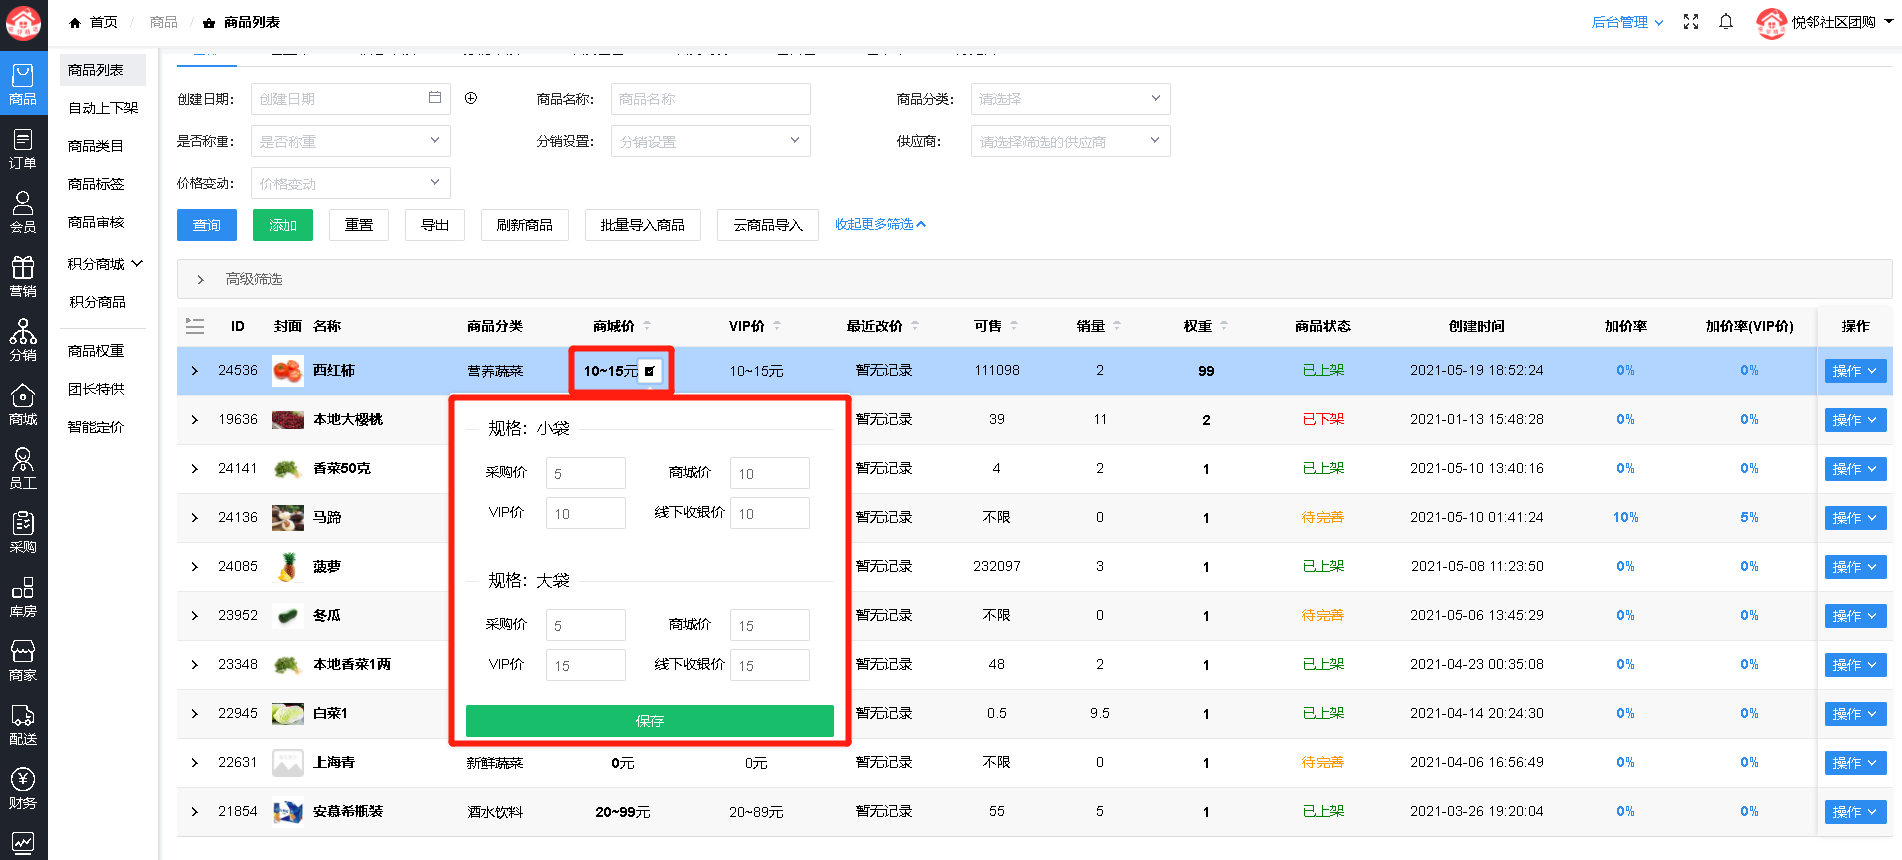Click the 批量导入商品 button
Screen dimensions: 1902x860
643,225
